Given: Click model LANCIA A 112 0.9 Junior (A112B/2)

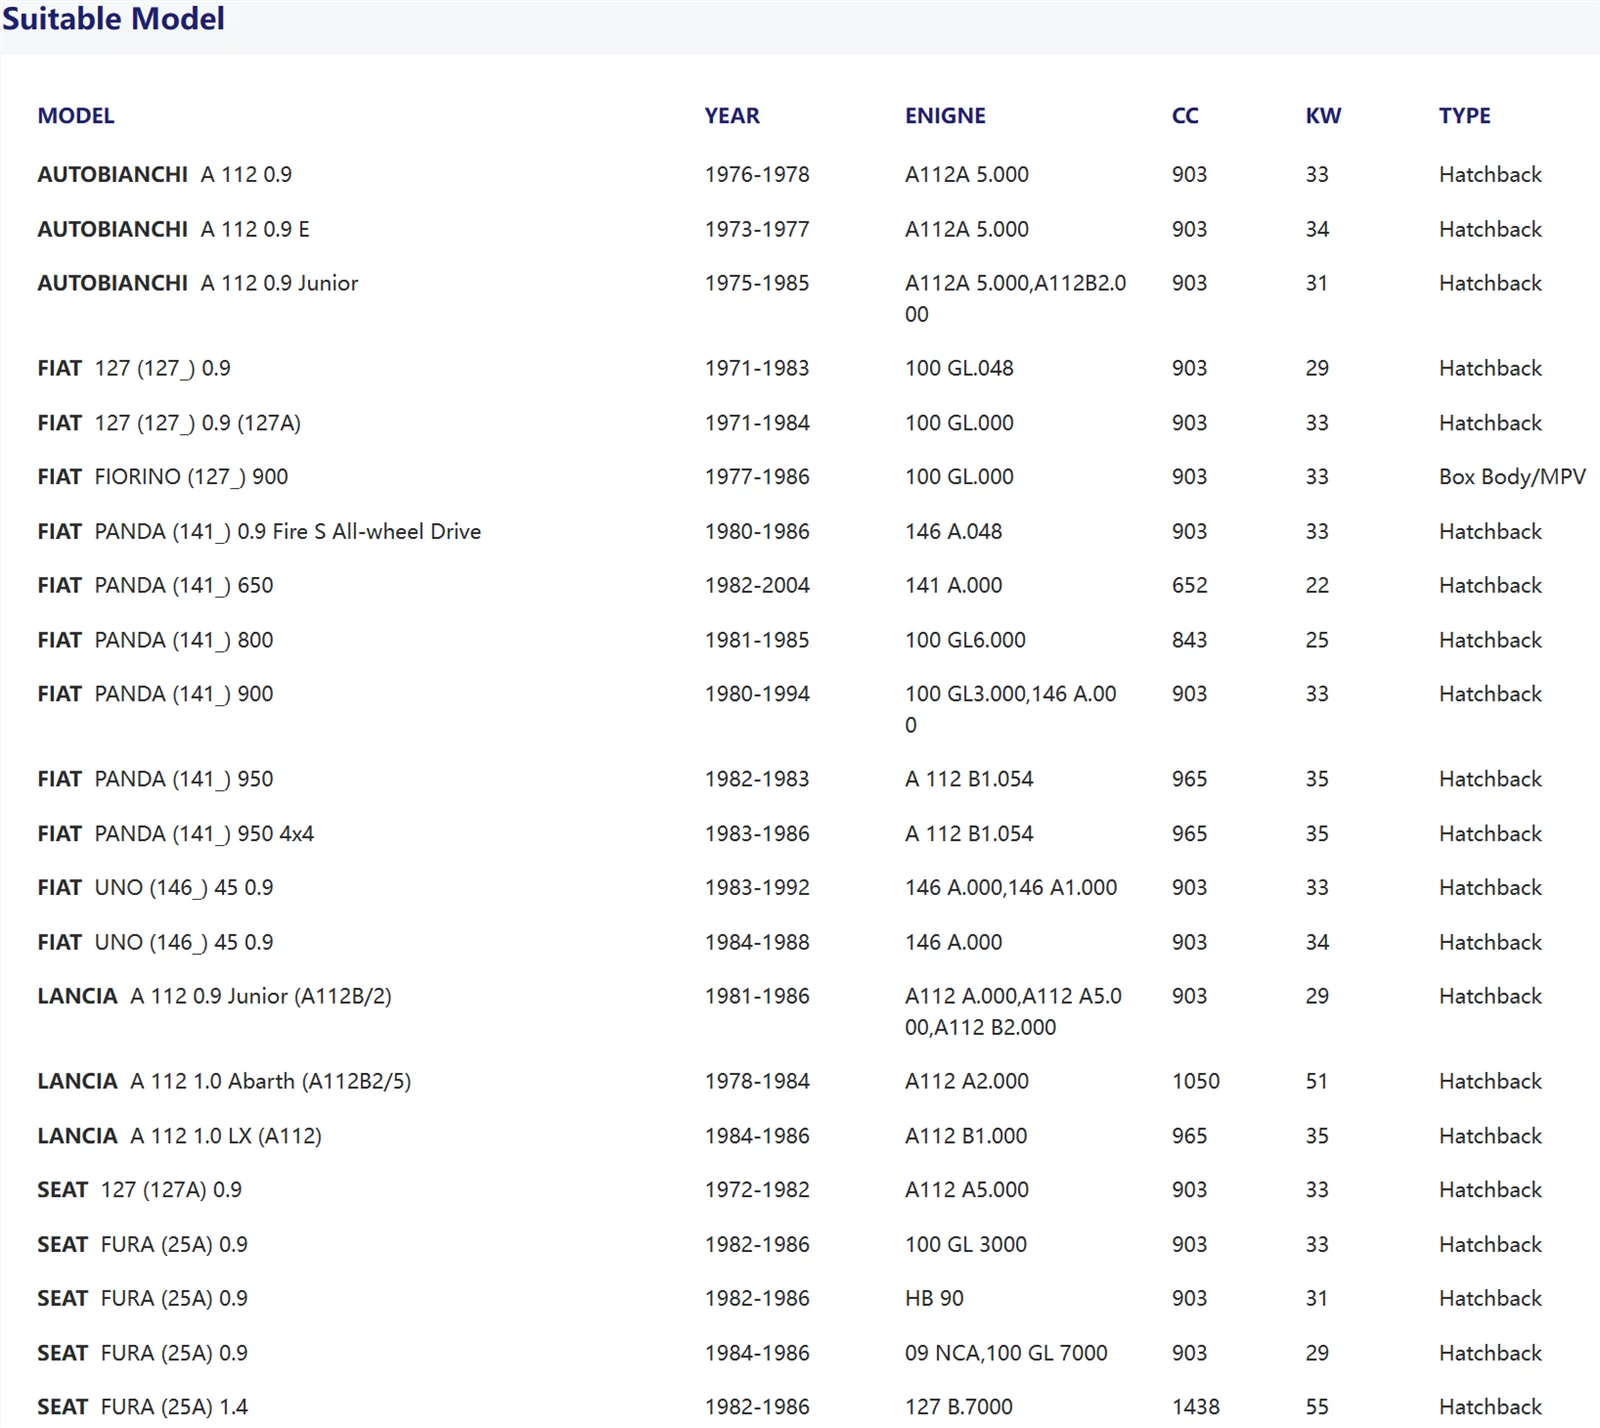Looking at the screenshot, I should pyautogui.click(x=215, y=997).
